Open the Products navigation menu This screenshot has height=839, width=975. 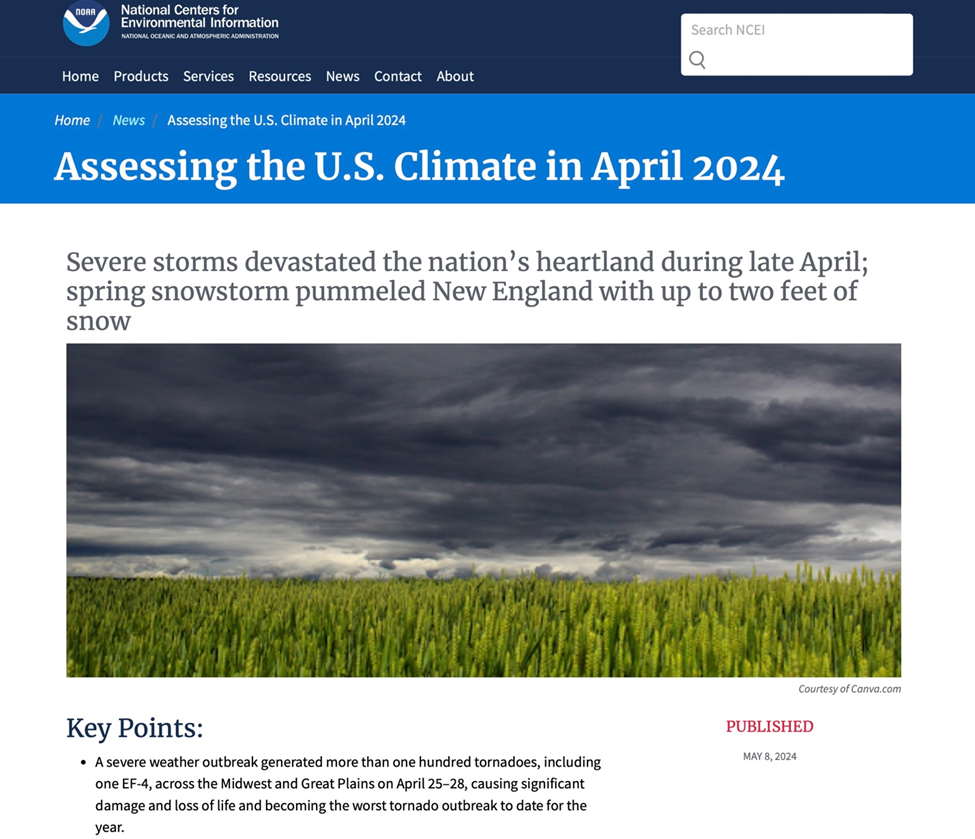pos(141,76)
